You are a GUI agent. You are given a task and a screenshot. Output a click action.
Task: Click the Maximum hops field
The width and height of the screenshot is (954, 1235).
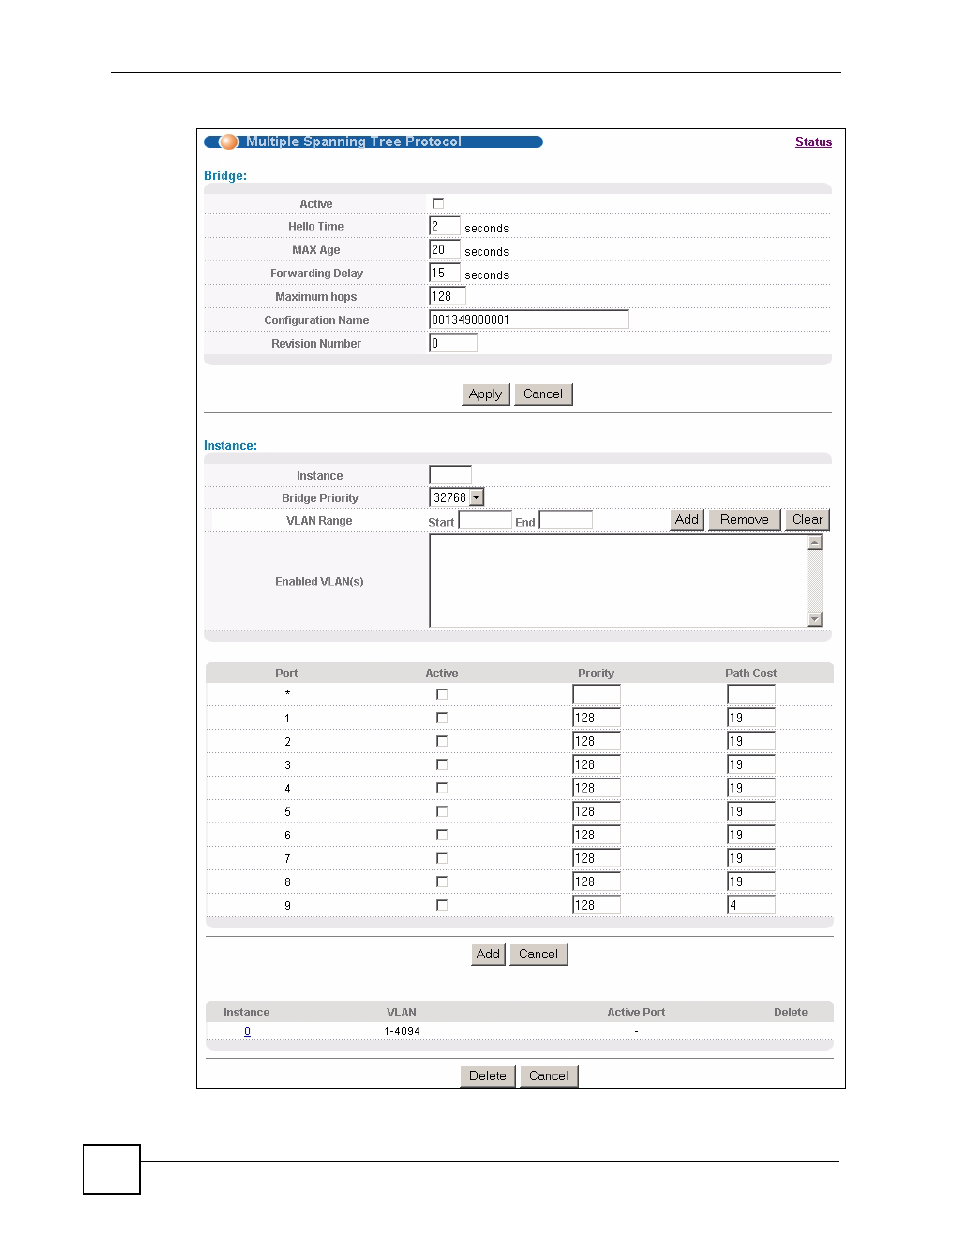[x=447, y=296]
